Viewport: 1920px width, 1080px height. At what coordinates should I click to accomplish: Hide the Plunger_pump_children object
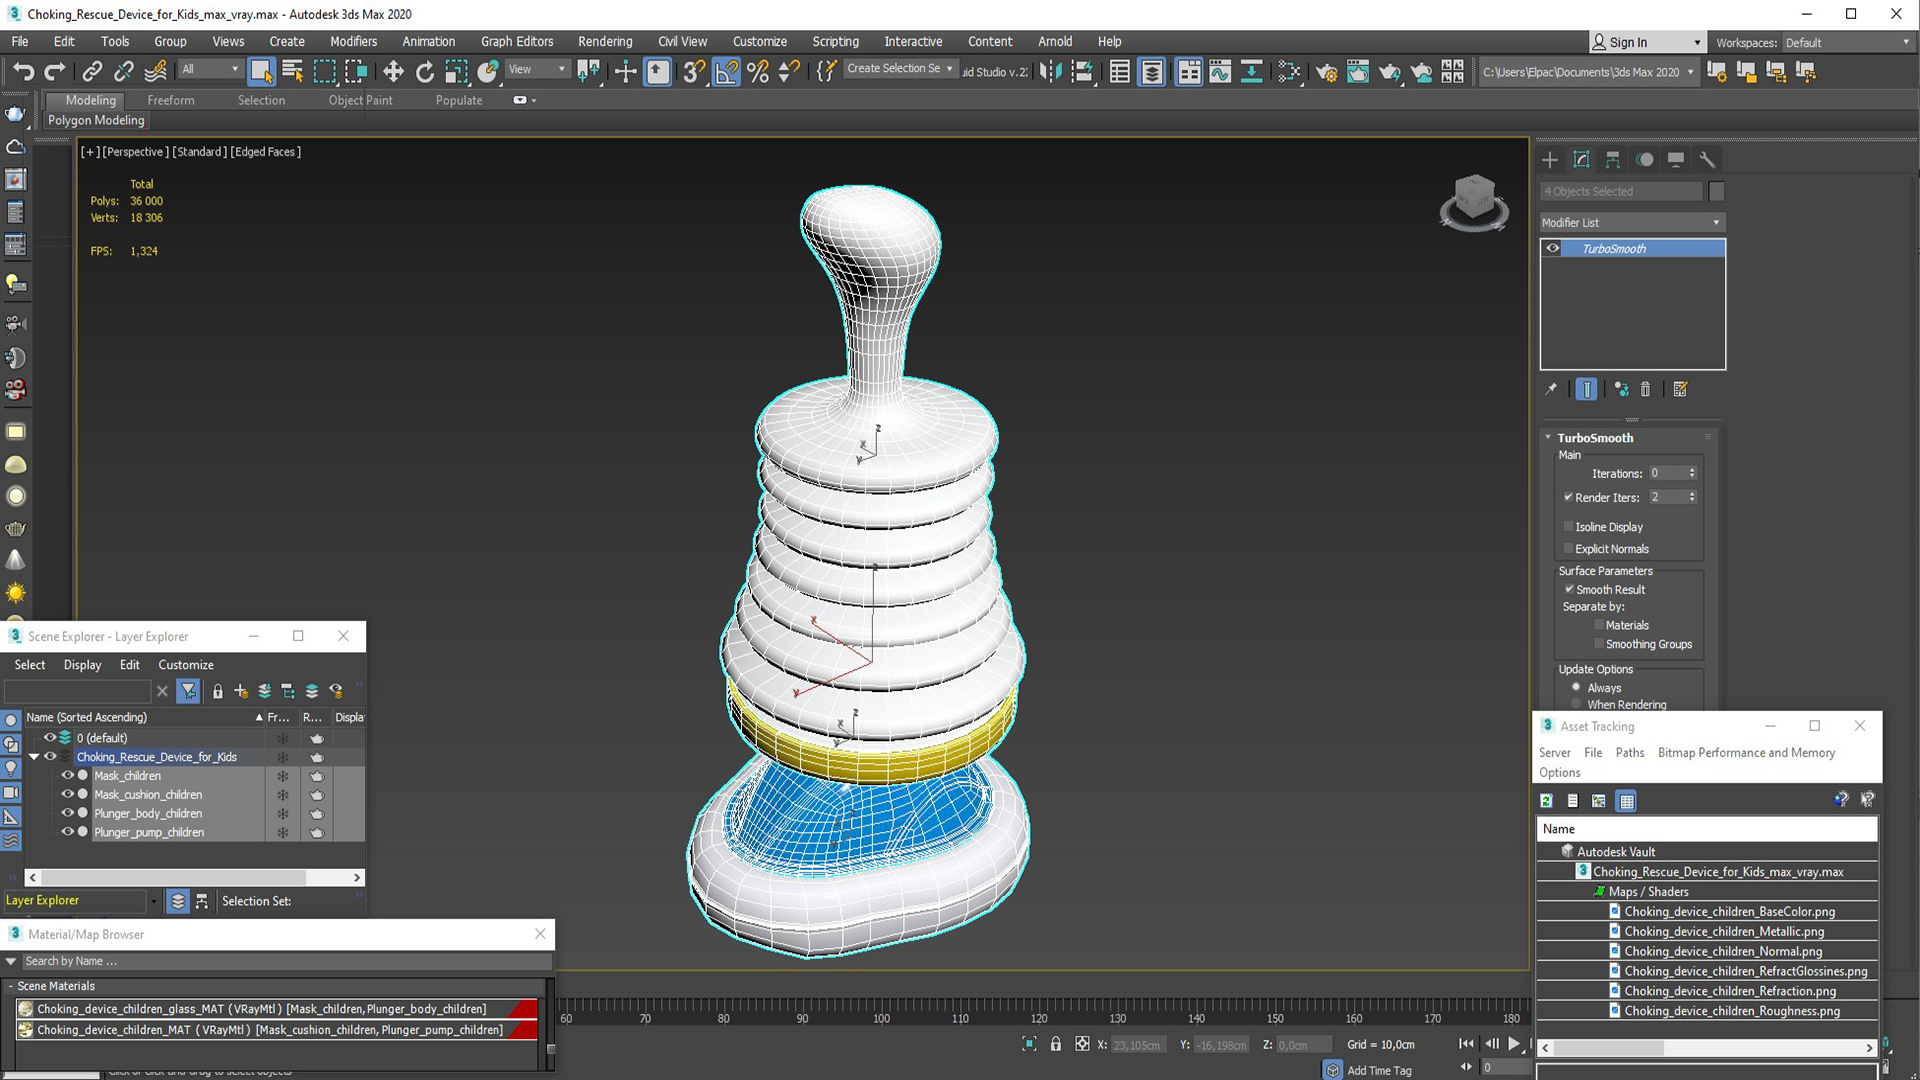(68, 832)
